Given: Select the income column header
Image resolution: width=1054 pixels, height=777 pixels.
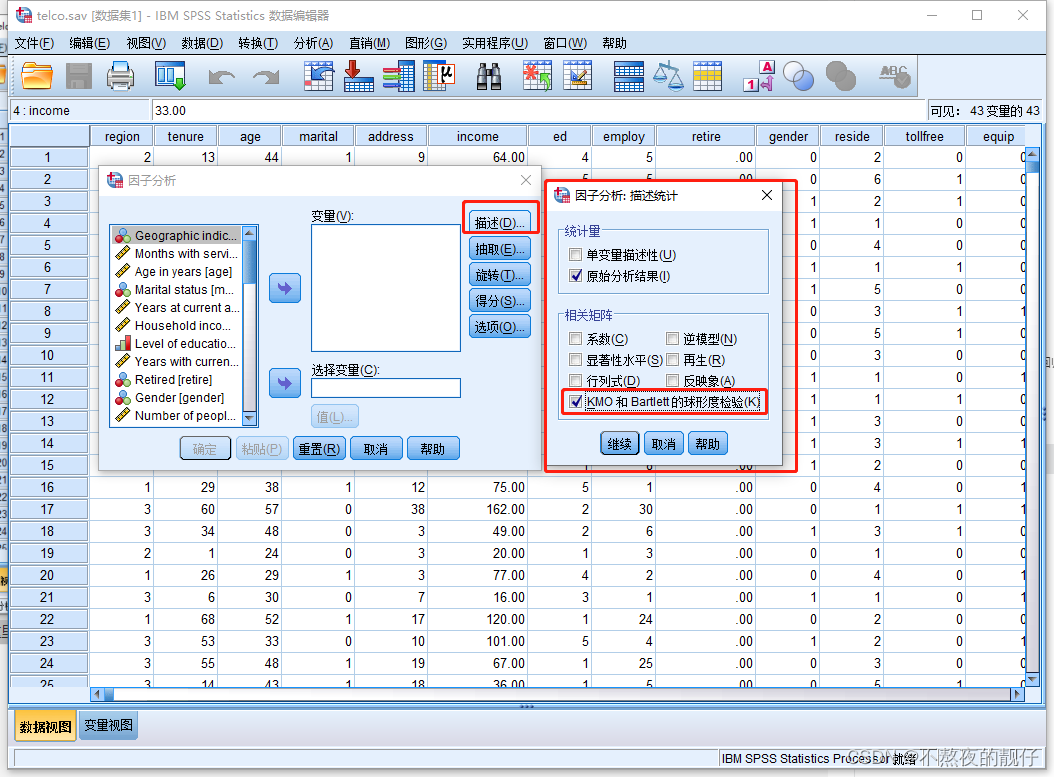Looking at the screenshot, I should [x=477, y=136].
